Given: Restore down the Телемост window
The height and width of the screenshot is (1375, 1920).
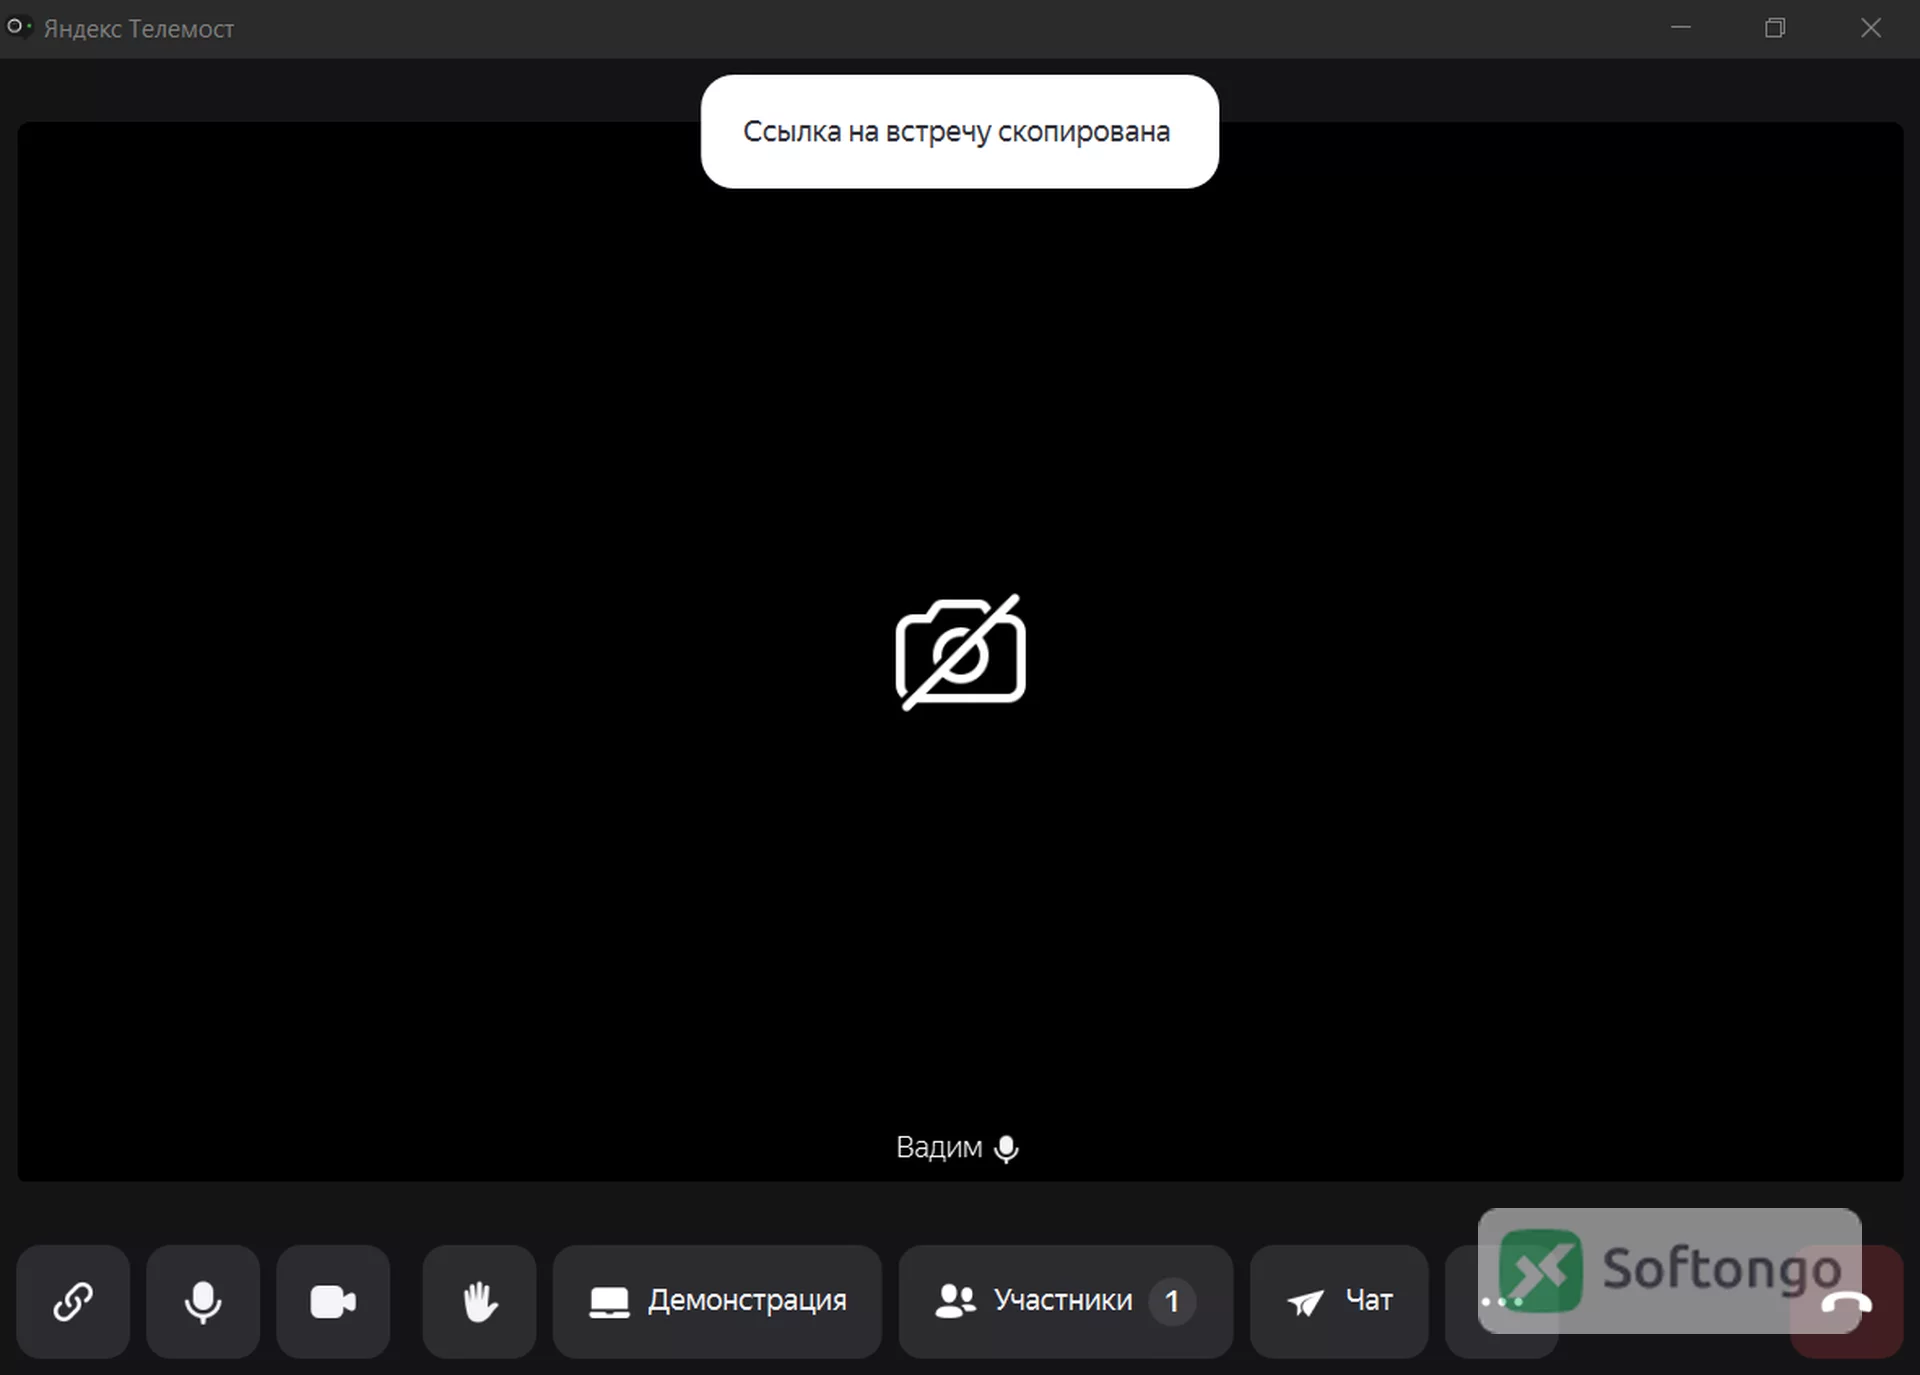Looking at the screenshot, I should (x=1775, y=28).
